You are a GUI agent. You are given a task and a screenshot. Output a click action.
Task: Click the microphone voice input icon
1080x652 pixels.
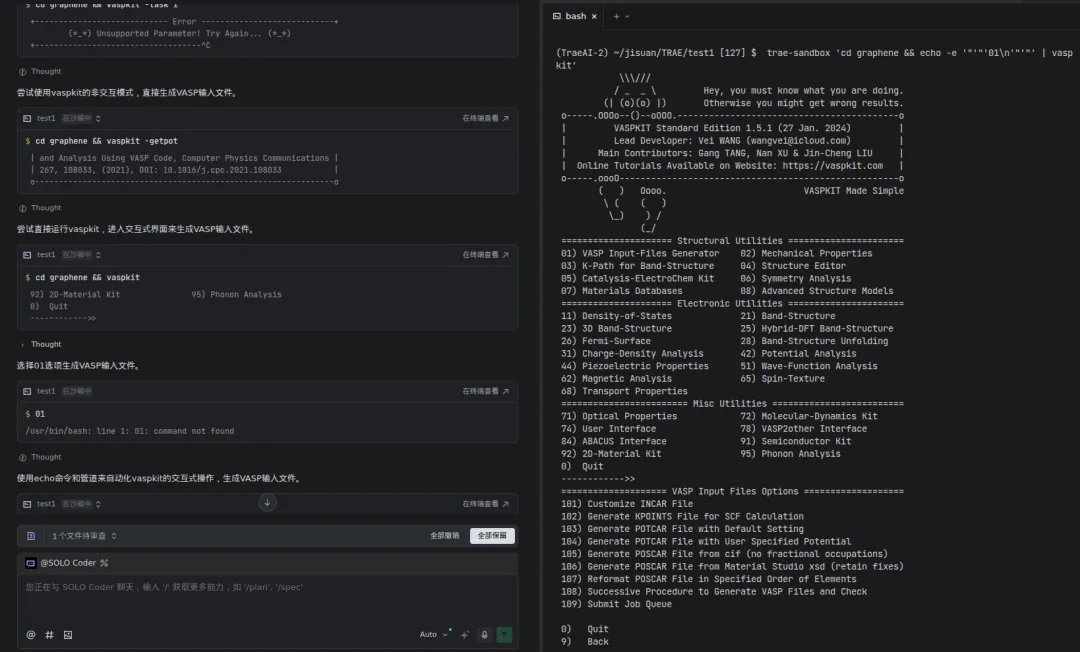click(484, 635)
